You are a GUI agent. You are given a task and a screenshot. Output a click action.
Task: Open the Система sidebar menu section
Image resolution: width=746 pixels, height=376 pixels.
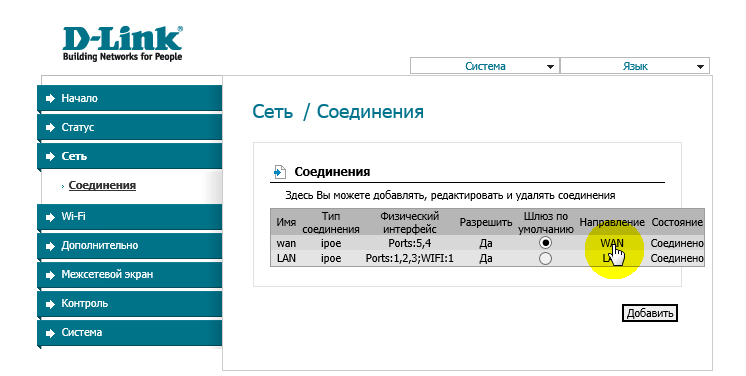tap(129, 333)
